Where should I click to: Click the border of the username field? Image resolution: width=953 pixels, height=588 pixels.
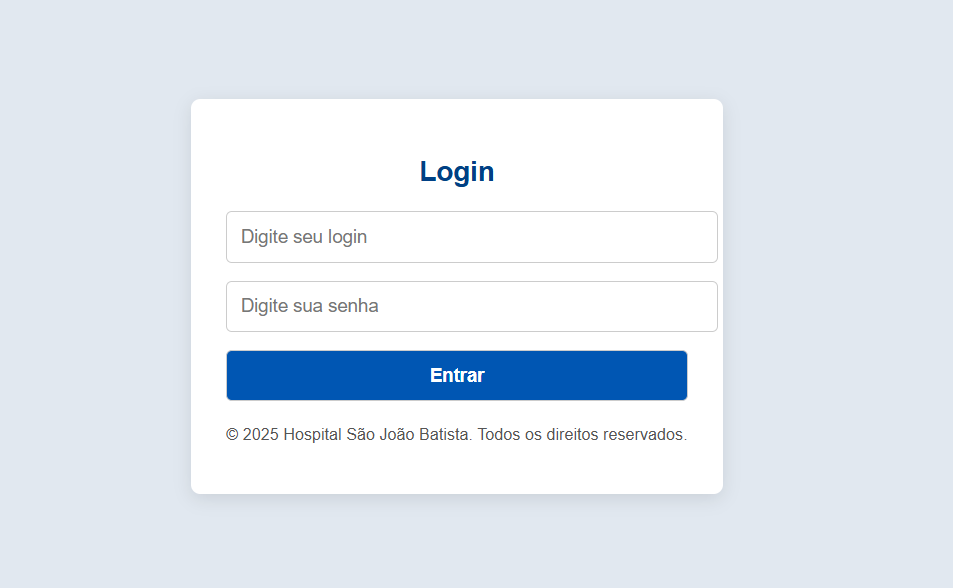(471, 212)
